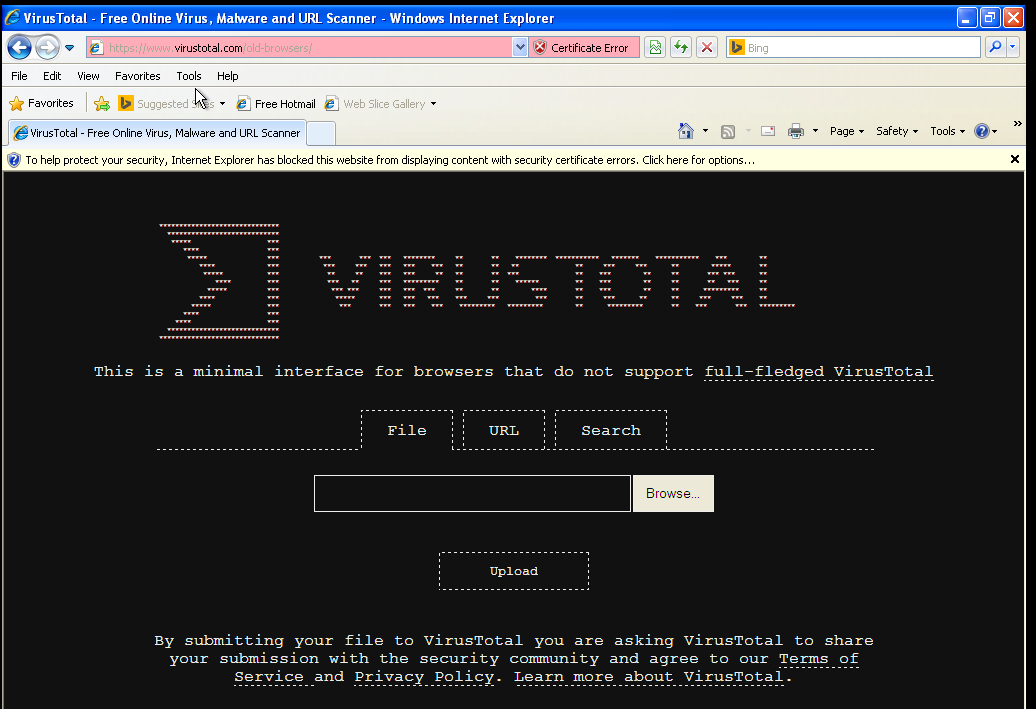1036x709 pixels.
Task: Open the Safety command bar menu
Action: [x=897, y=131]
